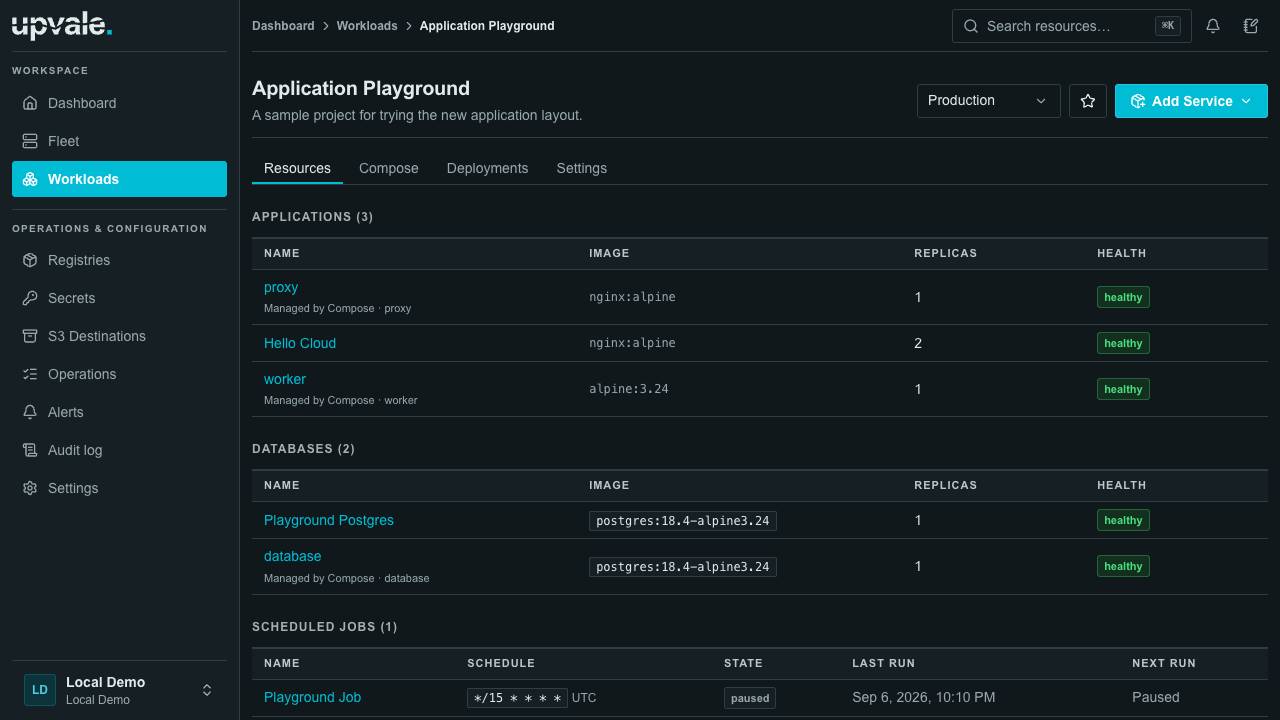This screenshot has height=720, width=1280.
Task: Select the Resources tab
Action: click(x=297, y=168)
